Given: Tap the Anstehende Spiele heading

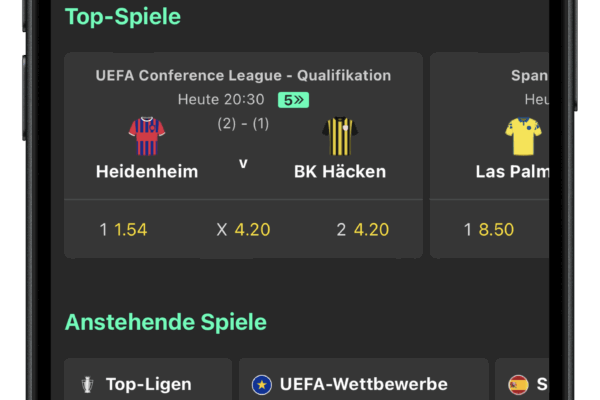Looking at the screenshot, I should [166, 322].
